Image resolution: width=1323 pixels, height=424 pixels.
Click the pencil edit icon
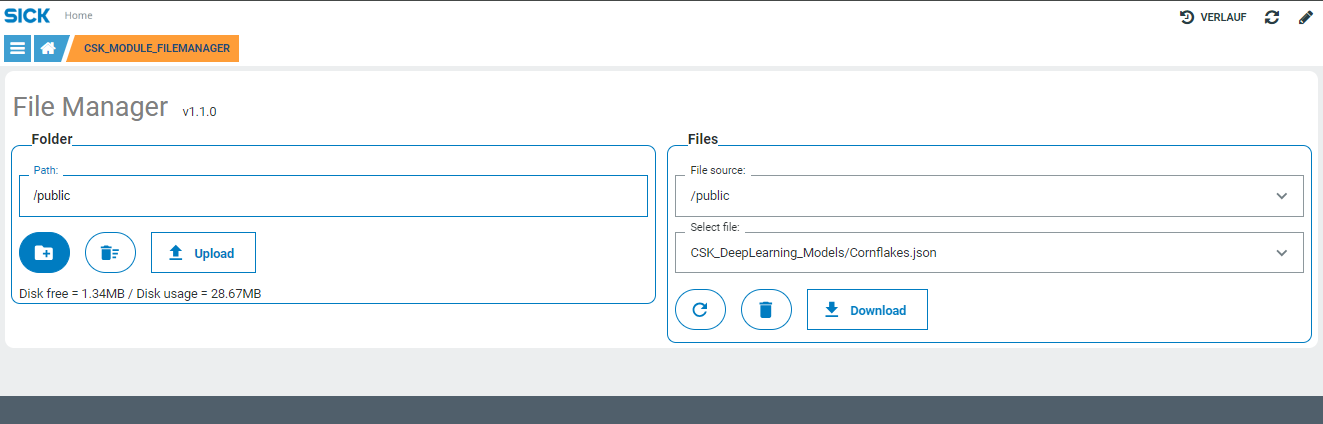tap(1305, 17)
